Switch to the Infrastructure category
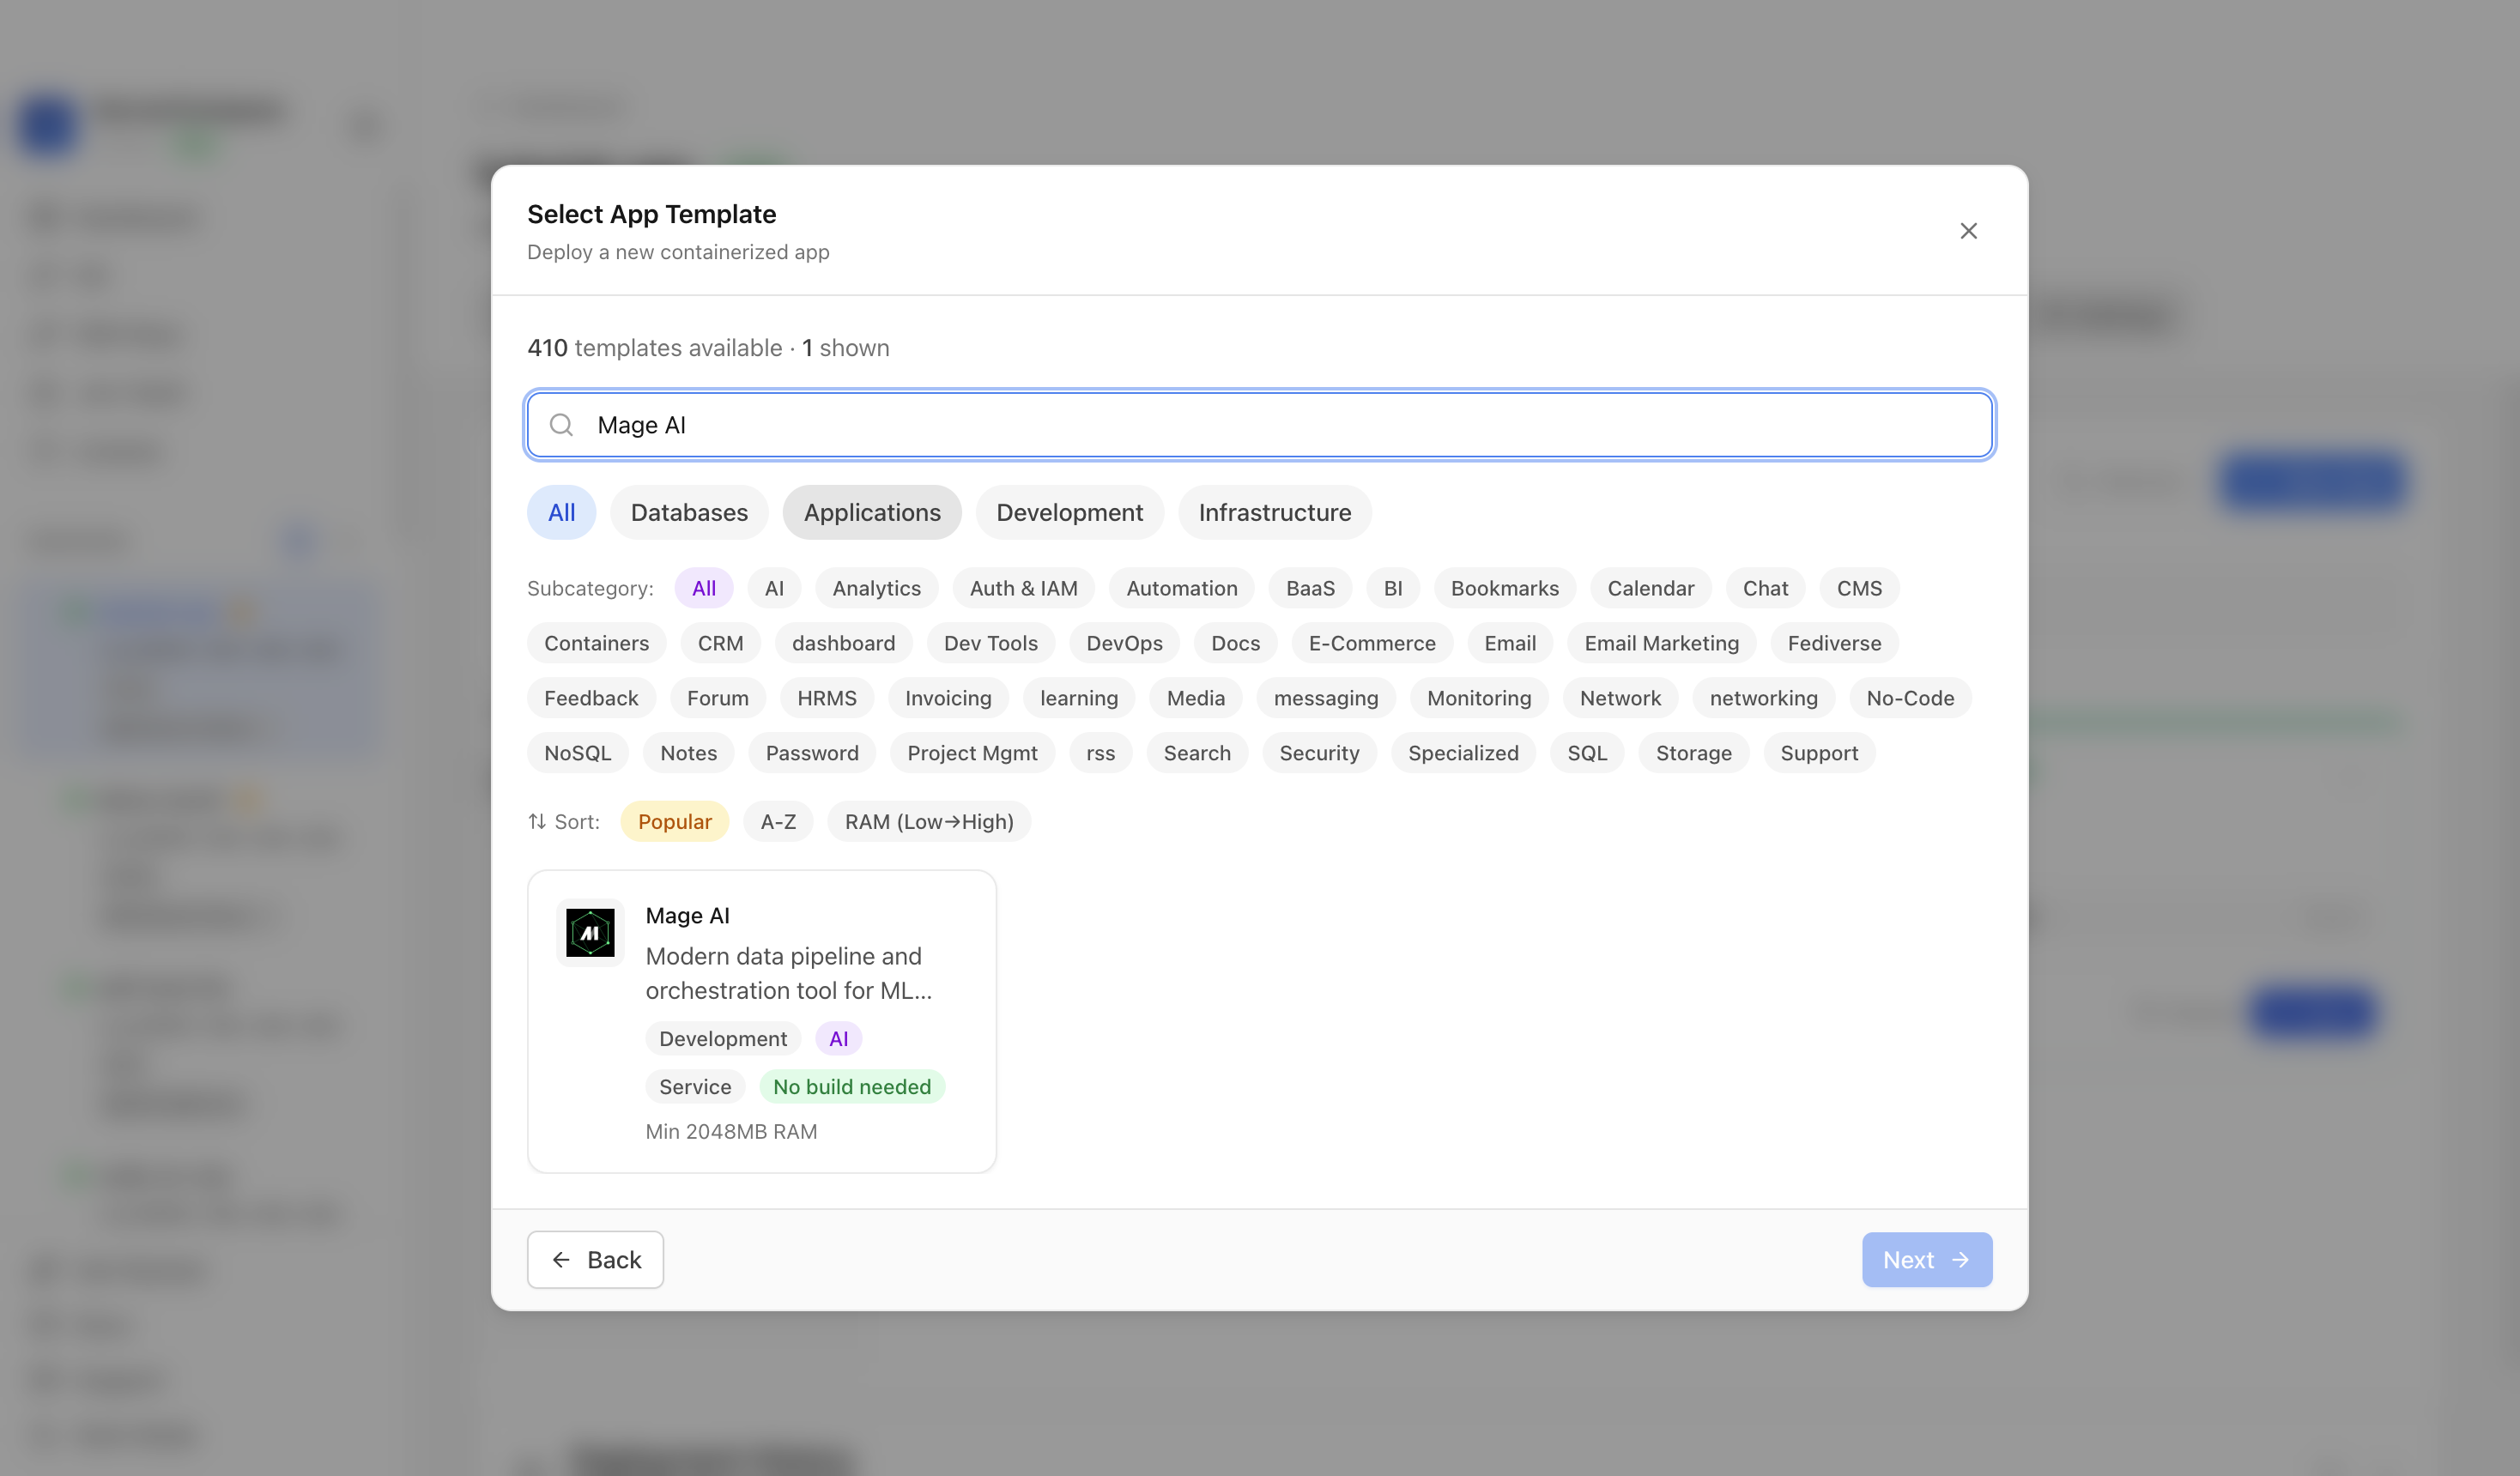This screenshot has width=2520, height=1476. [x=1275, y=512]
